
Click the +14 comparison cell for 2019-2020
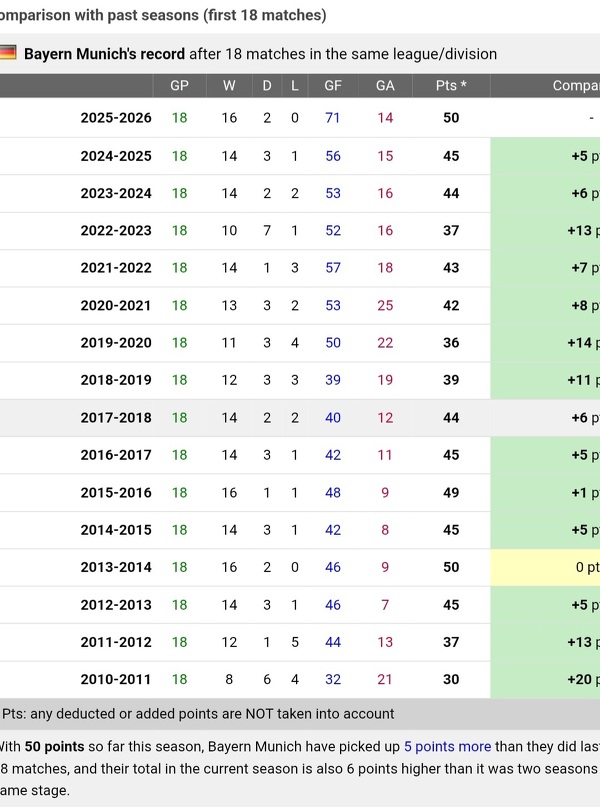580,343
